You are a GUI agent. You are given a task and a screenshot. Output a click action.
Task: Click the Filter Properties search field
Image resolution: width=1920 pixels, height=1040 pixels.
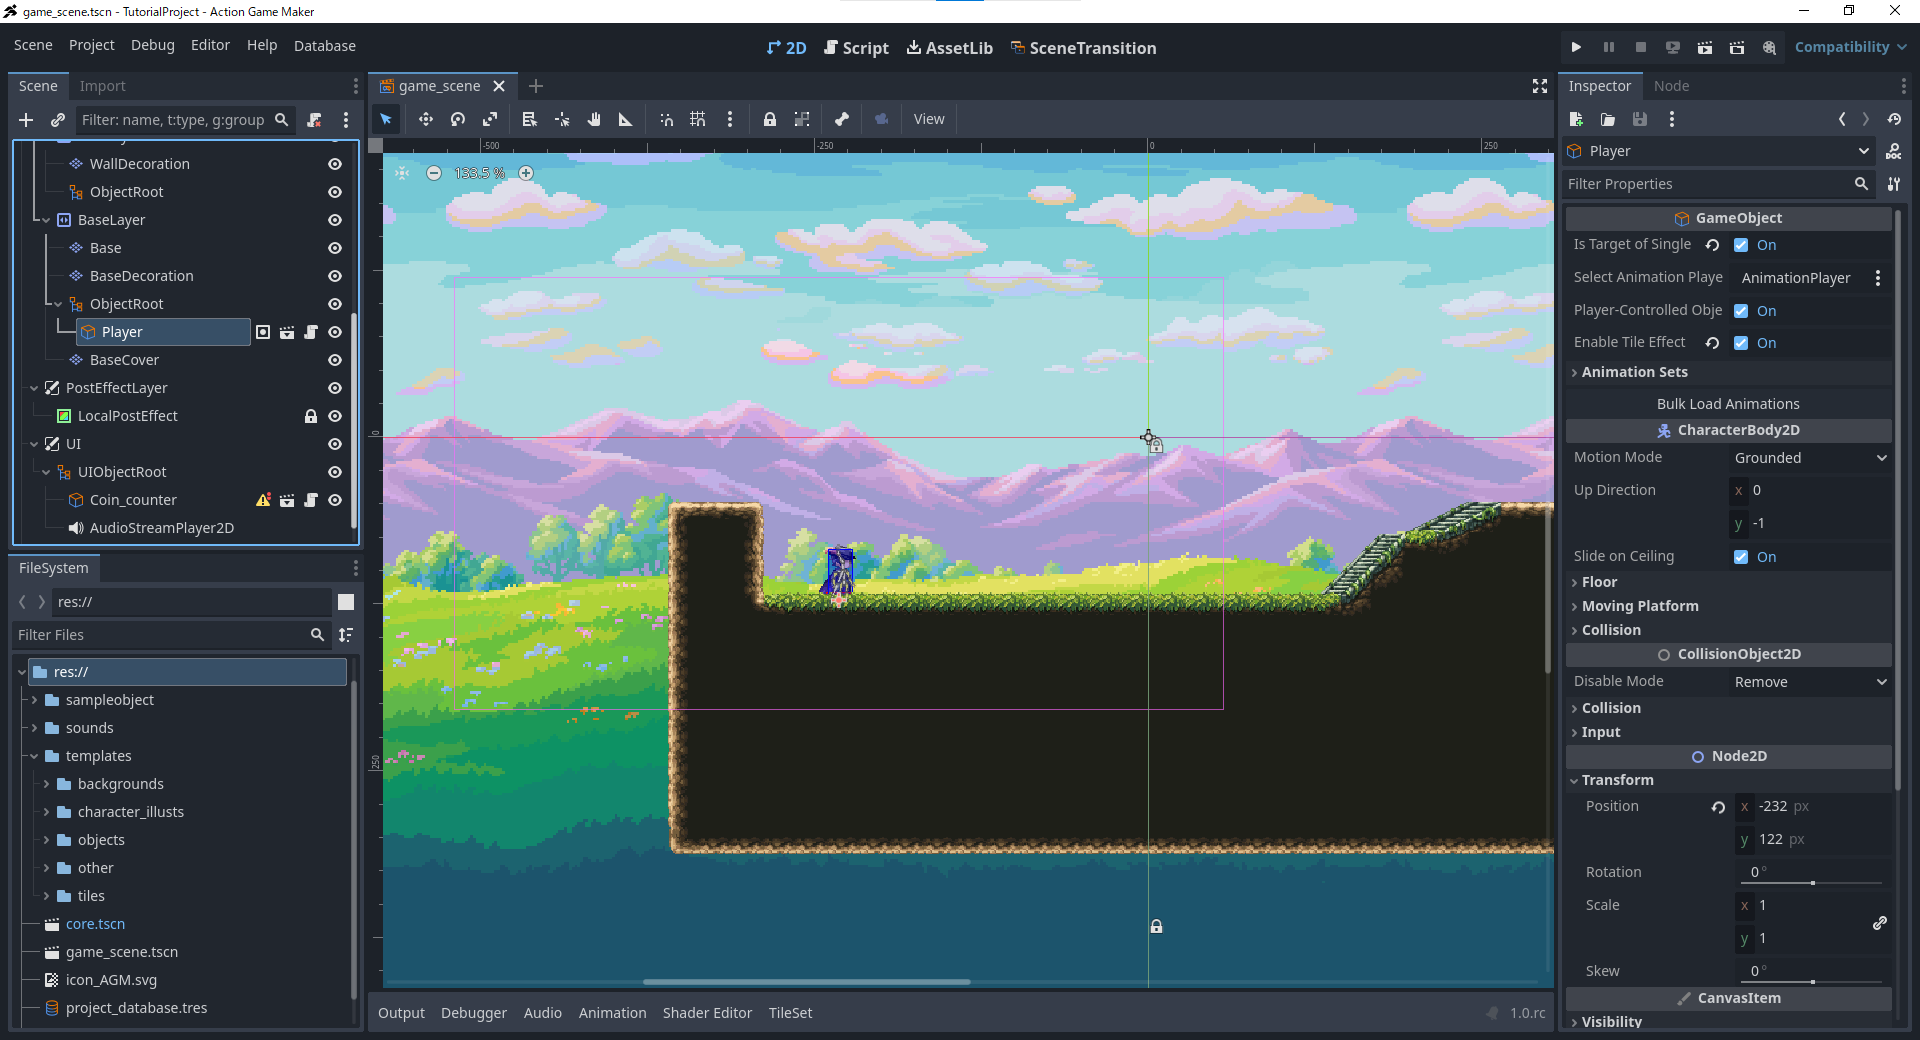tap(1719, 184)
